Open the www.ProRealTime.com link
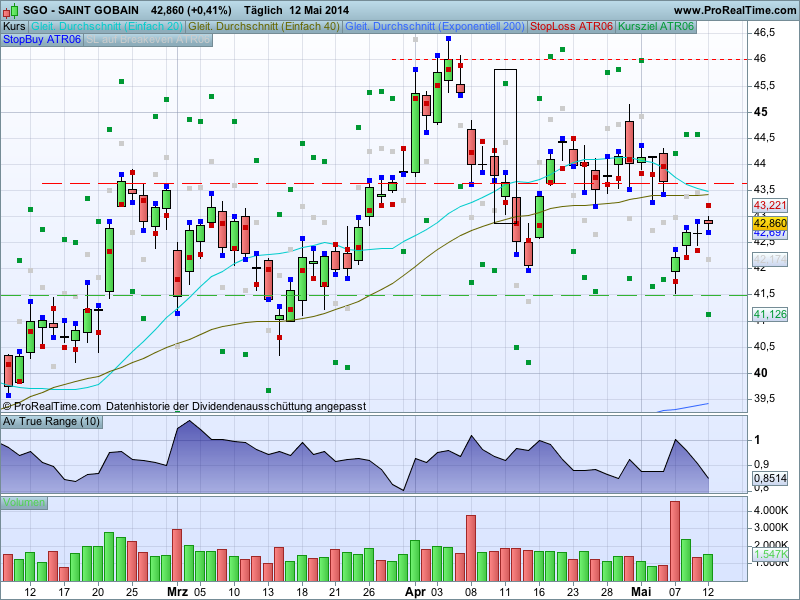The height and width of the screenshot is (600, 800). [x=735, y=10]
